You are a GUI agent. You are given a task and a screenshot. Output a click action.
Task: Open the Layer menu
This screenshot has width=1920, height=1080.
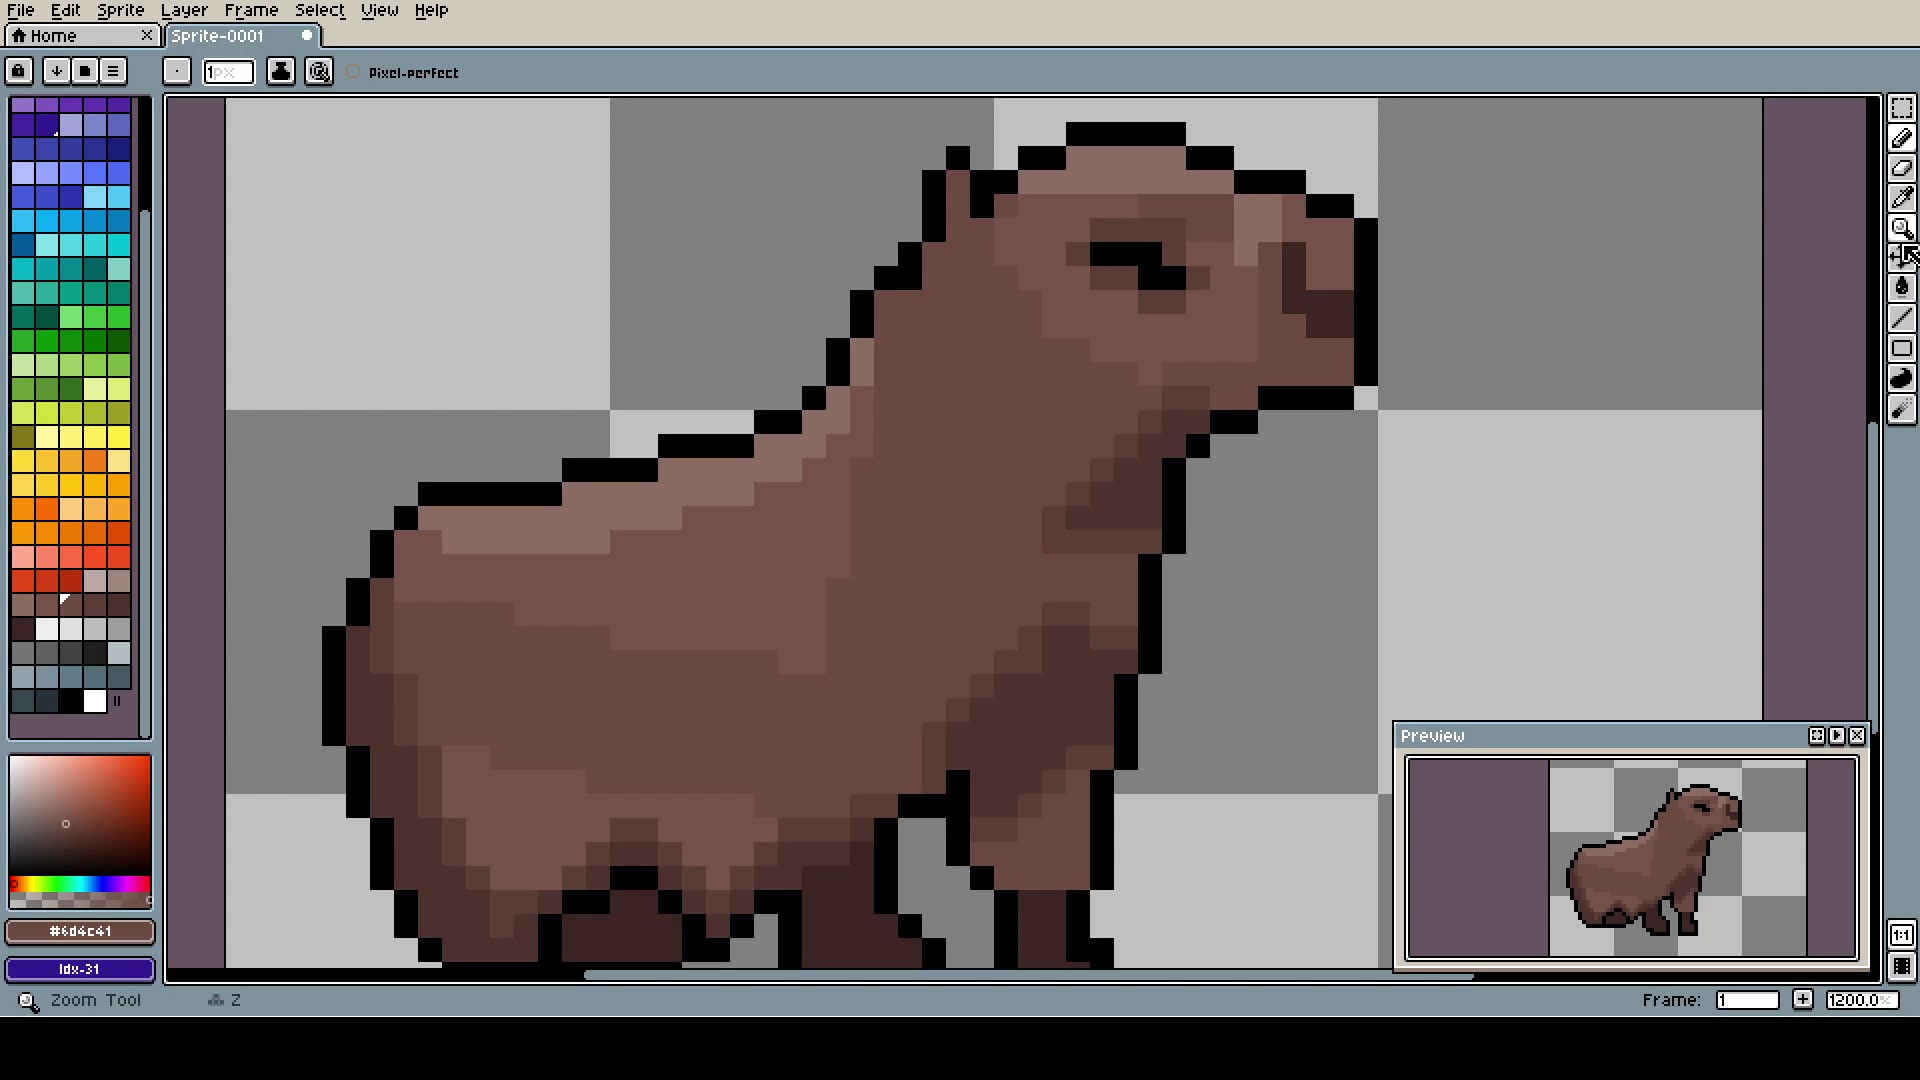coord(184,10)
